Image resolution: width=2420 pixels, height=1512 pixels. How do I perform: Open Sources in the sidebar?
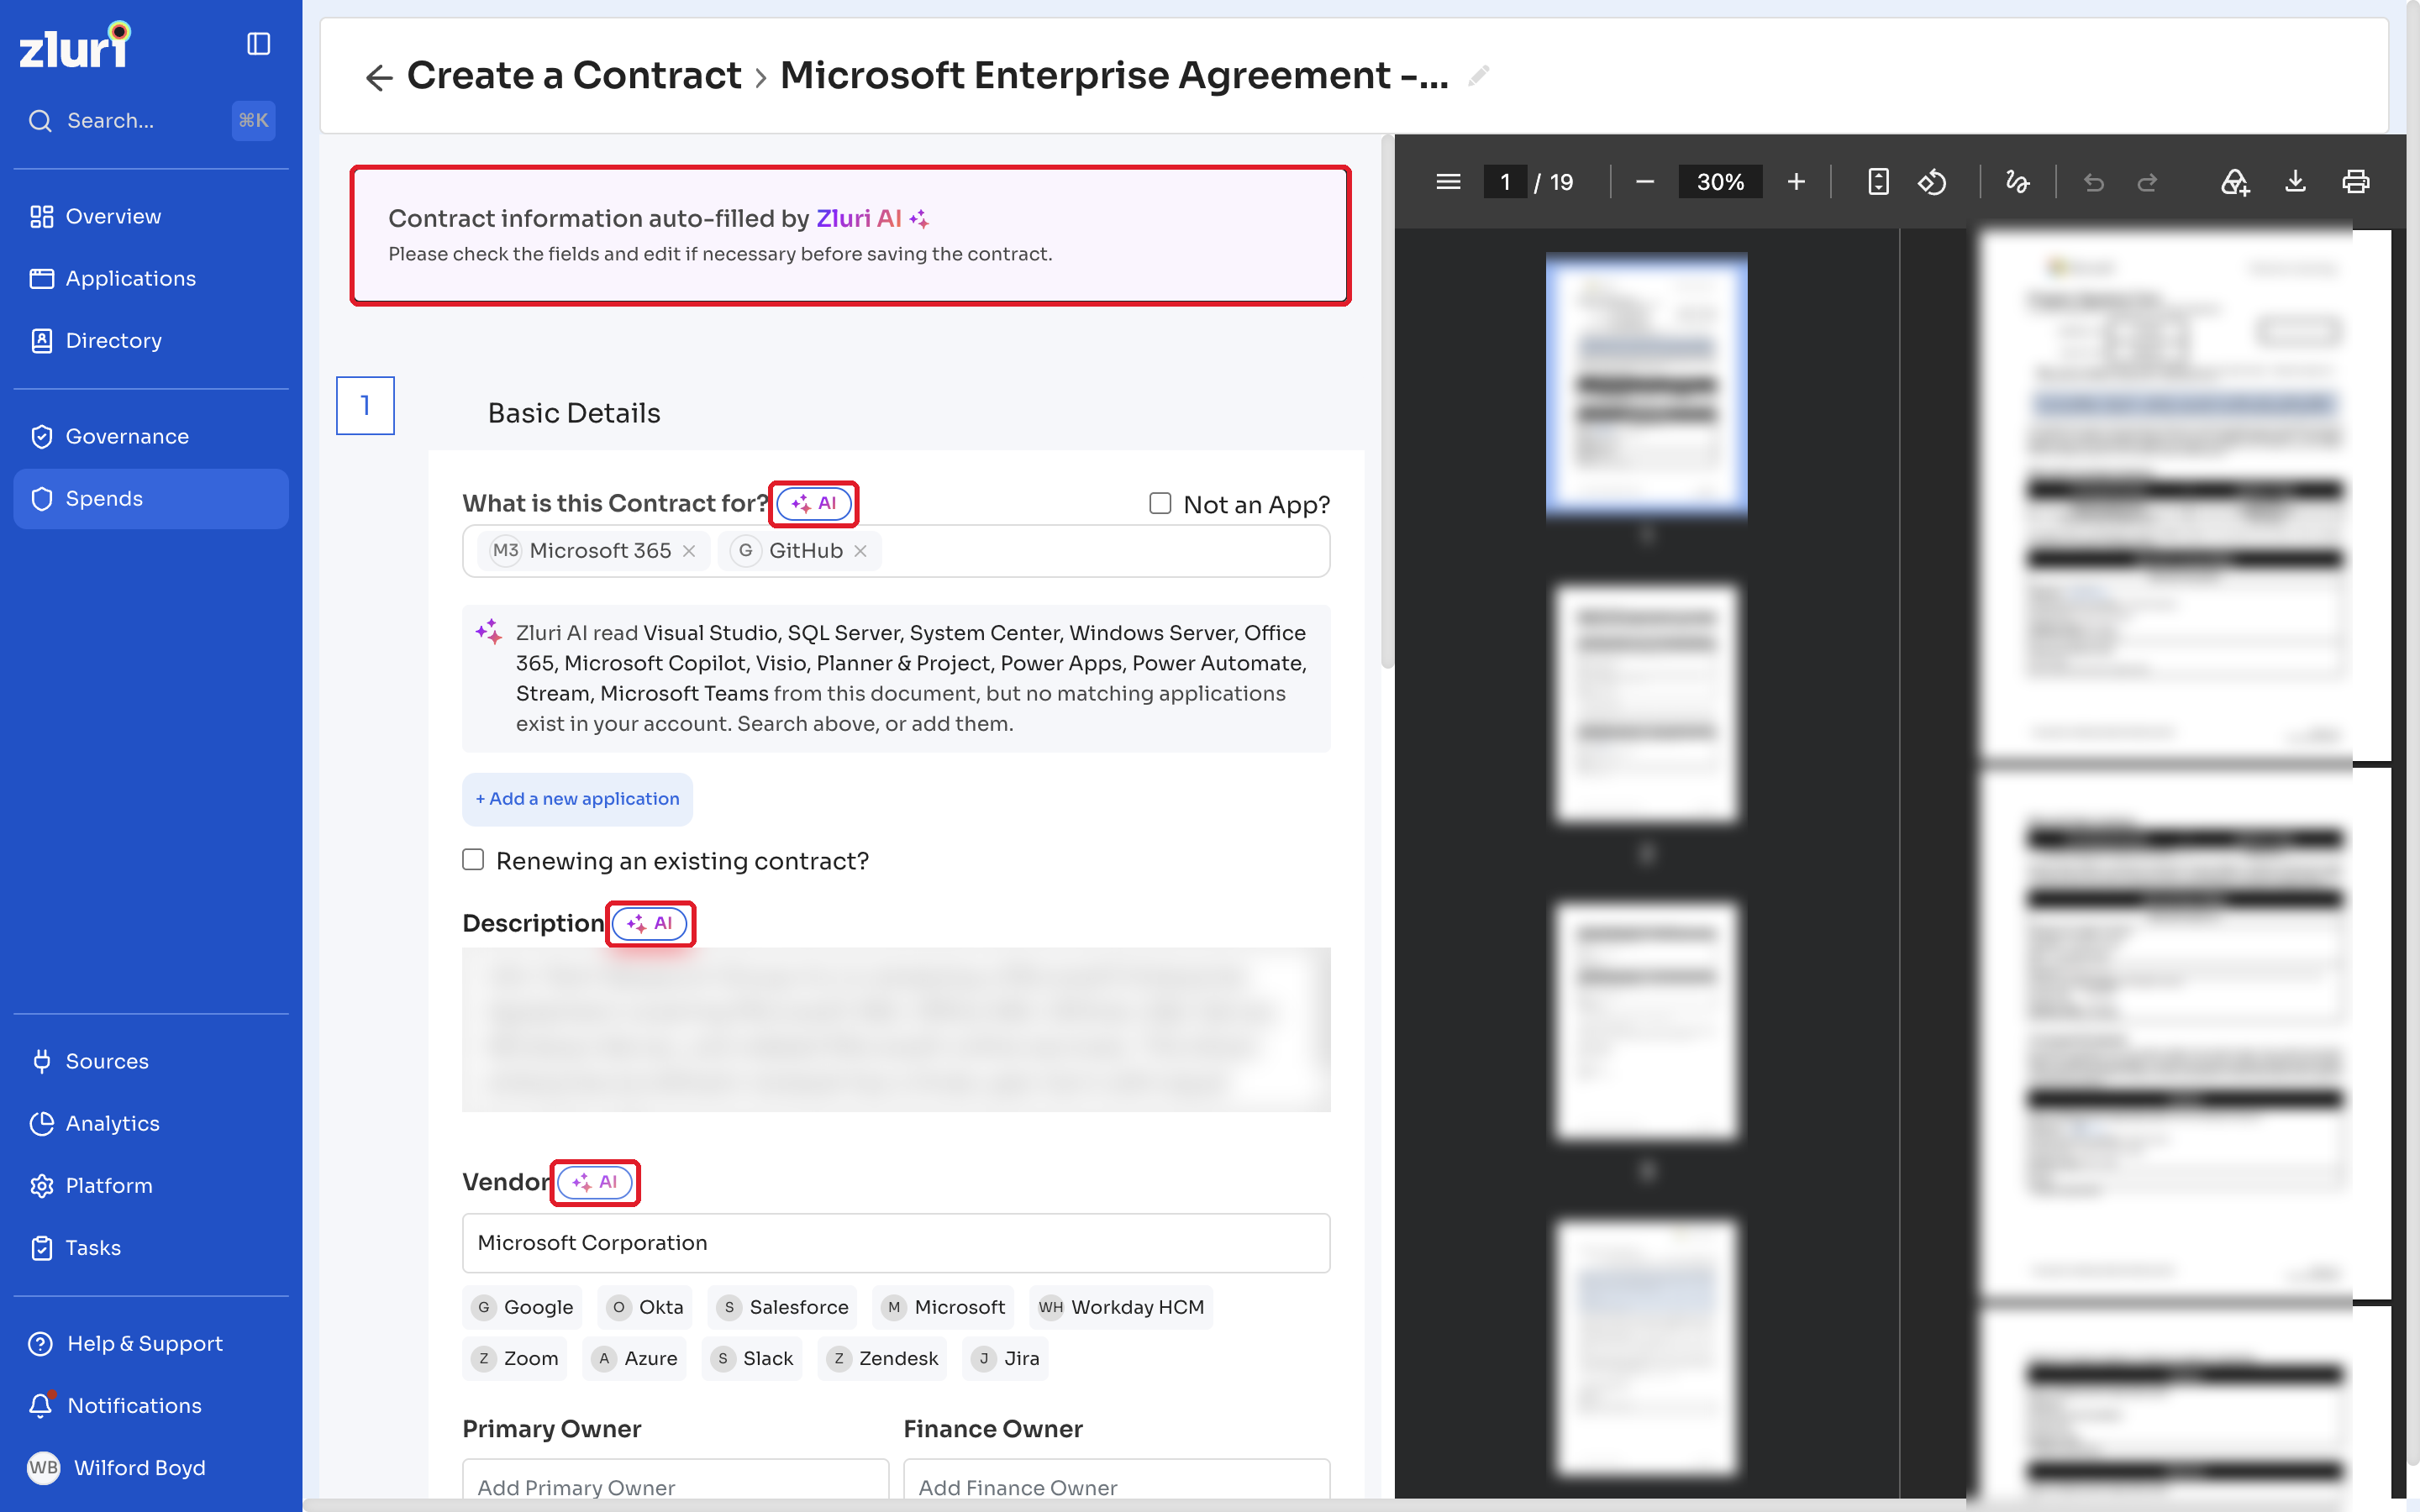click(x=151, y=1061)
